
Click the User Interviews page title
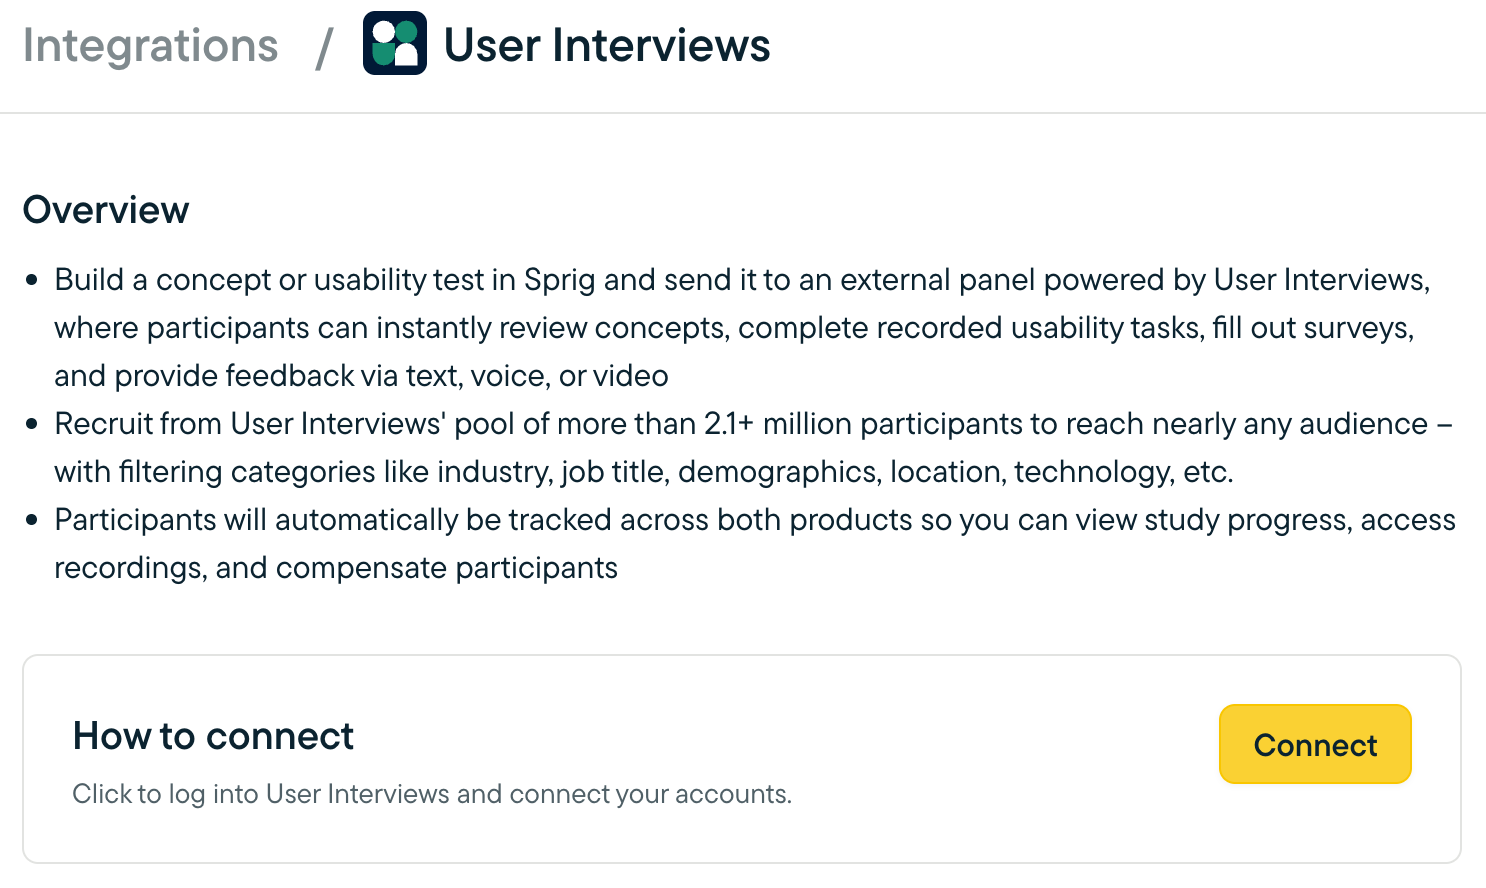(x=606, y=46)
